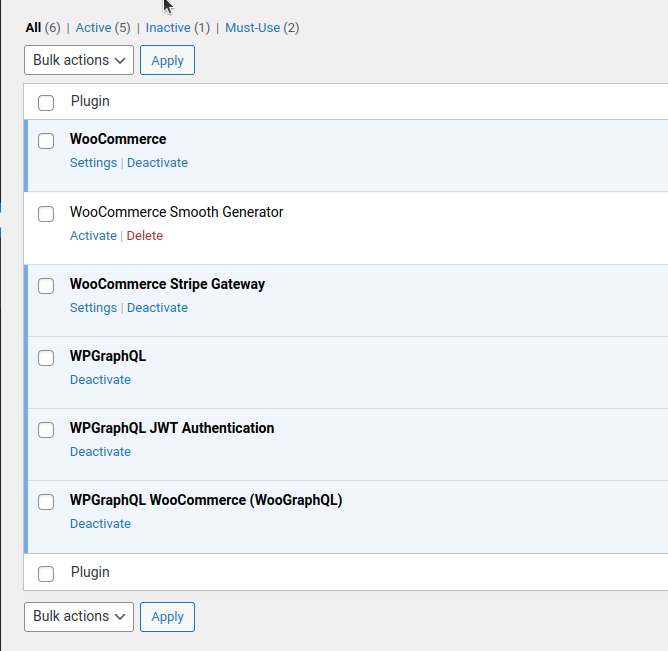Toggle the select-all checkbox in table header

46,102
